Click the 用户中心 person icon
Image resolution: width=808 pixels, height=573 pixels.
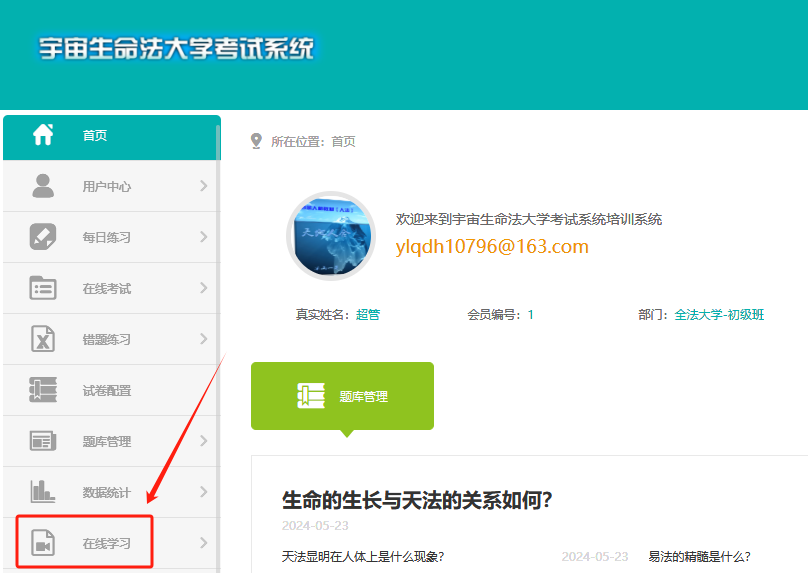[x=43, y=186]
